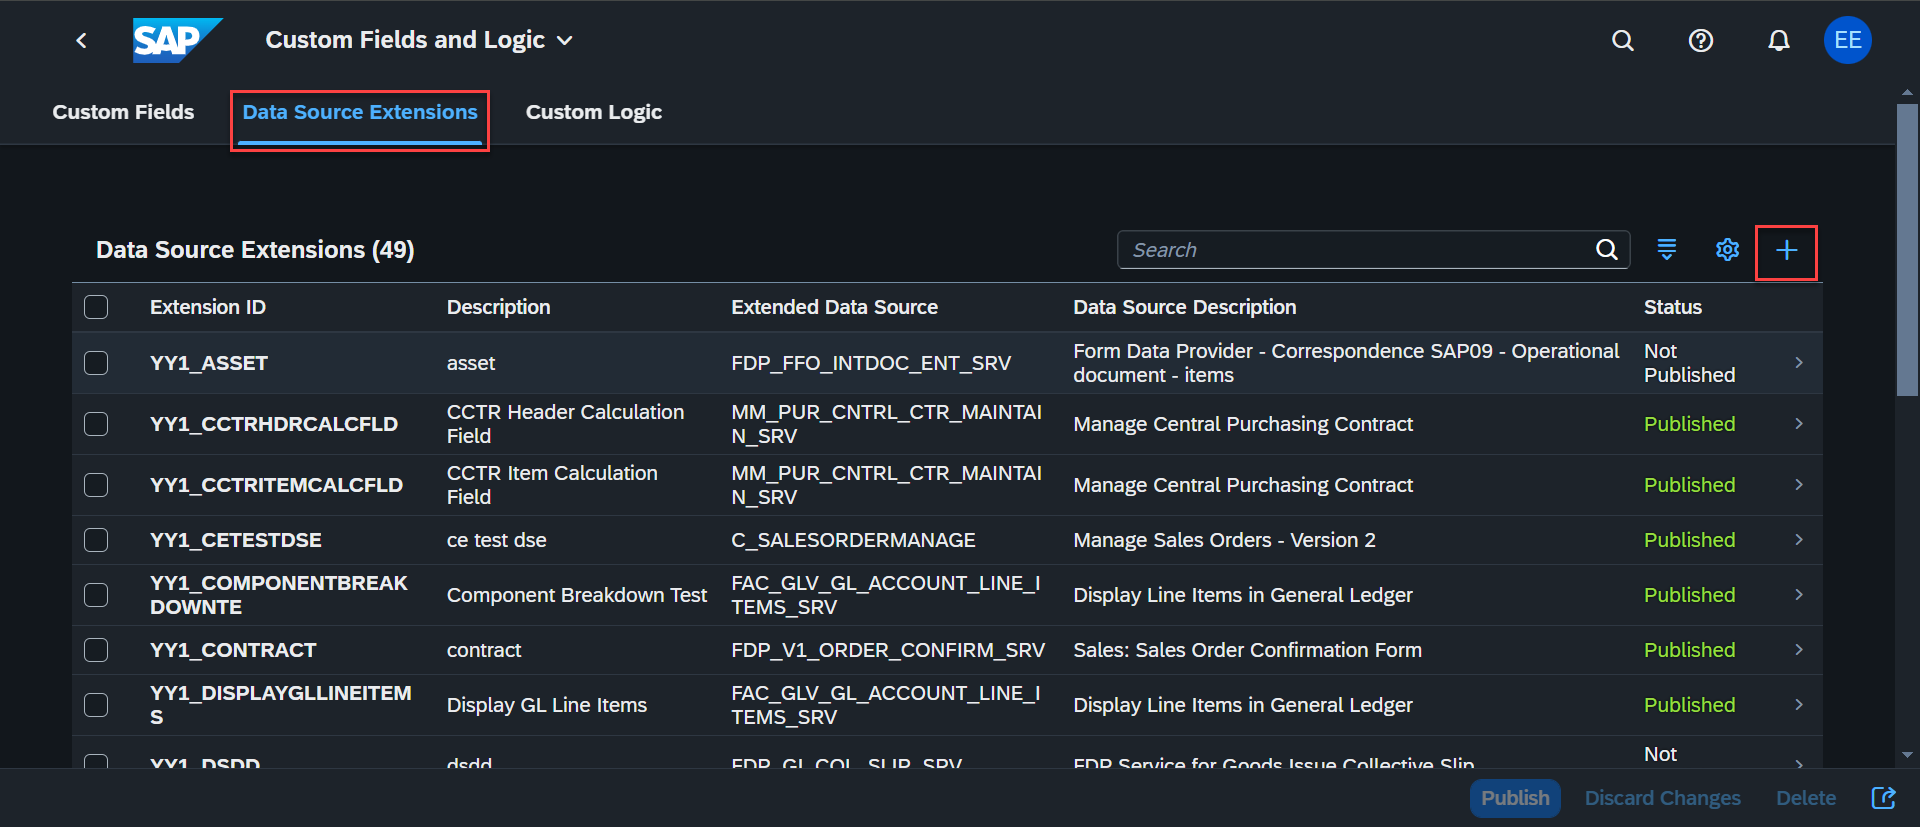
Task: Click 'Data Source Extensions (49)' table title
Action: [x=255, y=250]
